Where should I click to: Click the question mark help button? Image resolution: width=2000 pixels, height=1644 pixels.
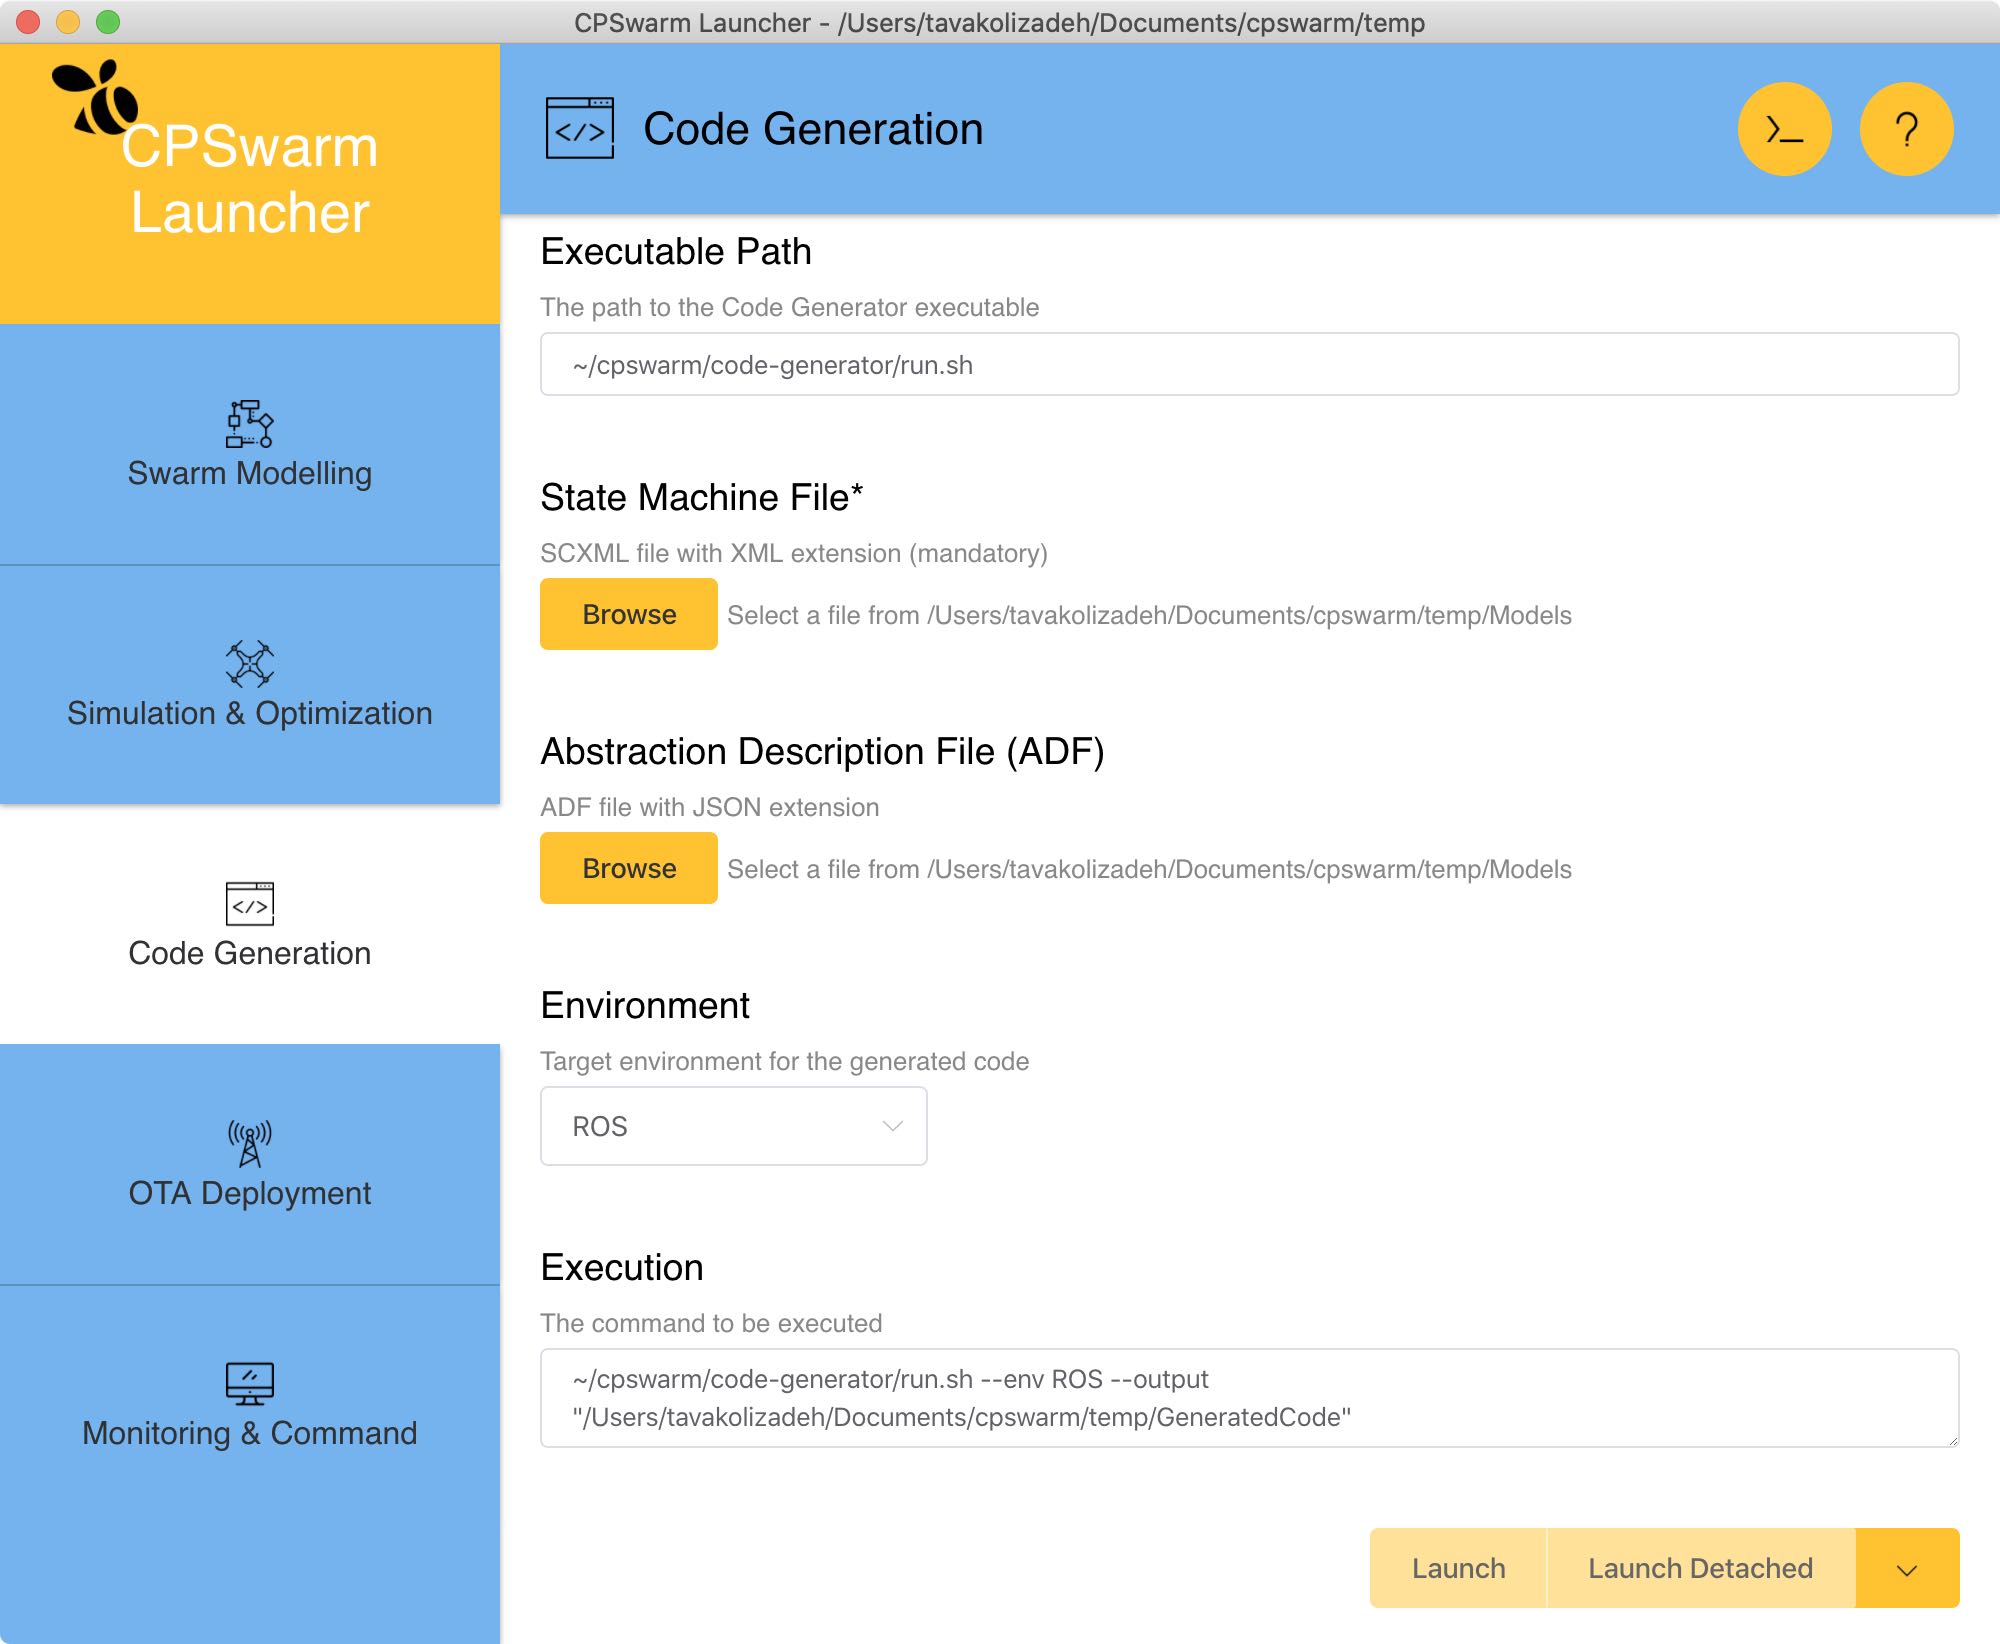coord(1906,130)
